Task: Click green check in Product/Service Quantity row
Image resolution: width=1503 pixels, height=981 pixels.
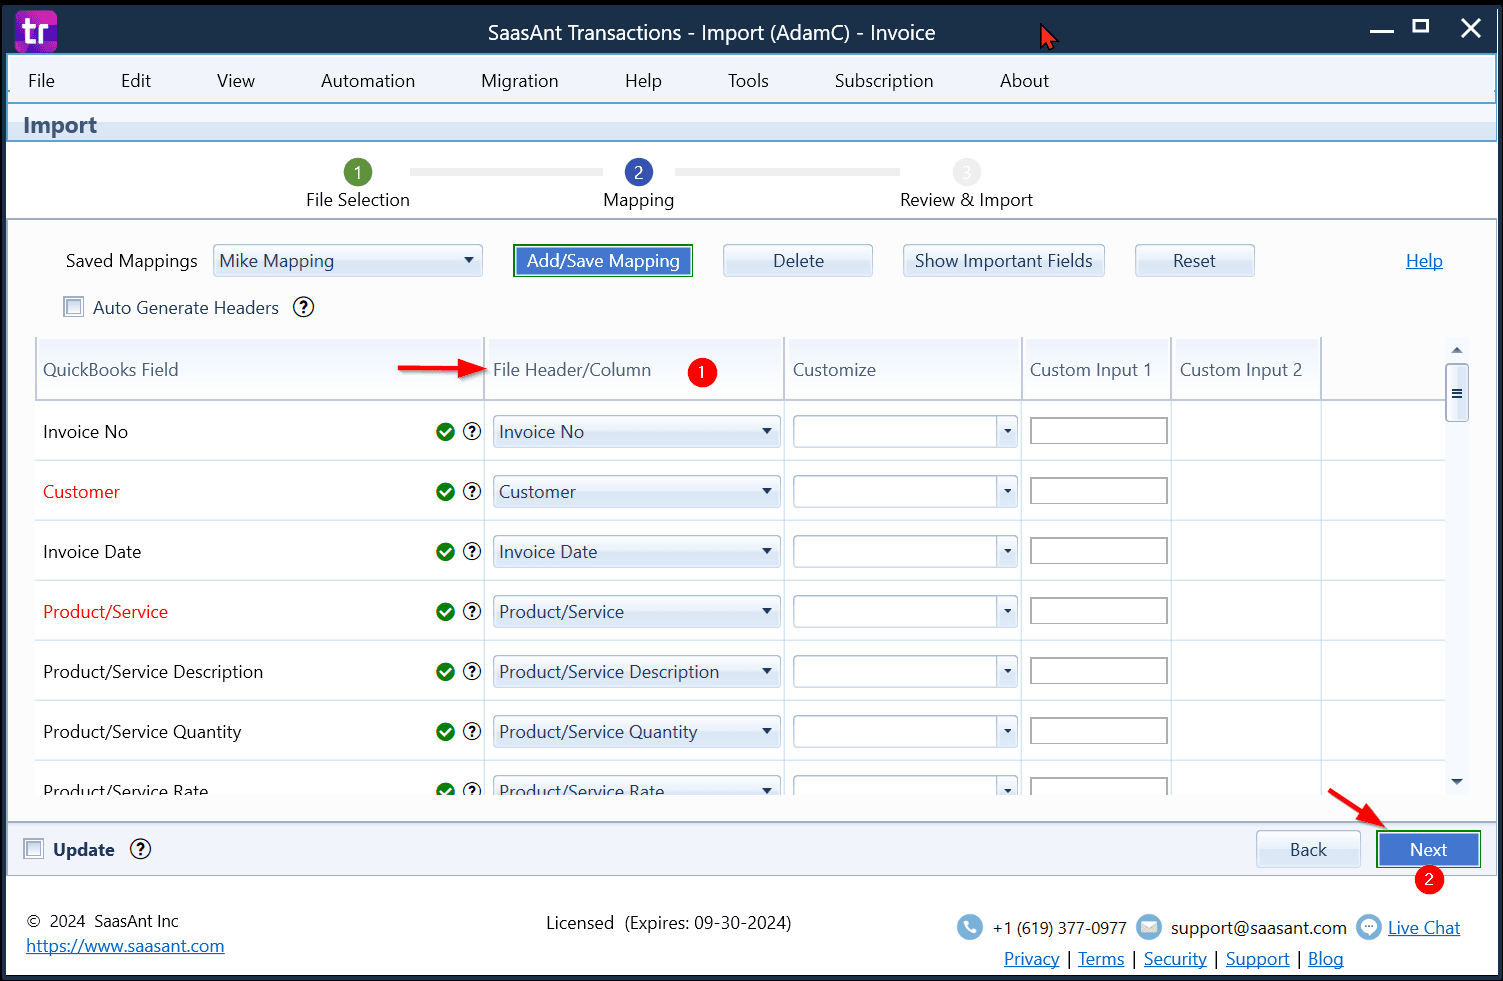Action: click(446, 731)
